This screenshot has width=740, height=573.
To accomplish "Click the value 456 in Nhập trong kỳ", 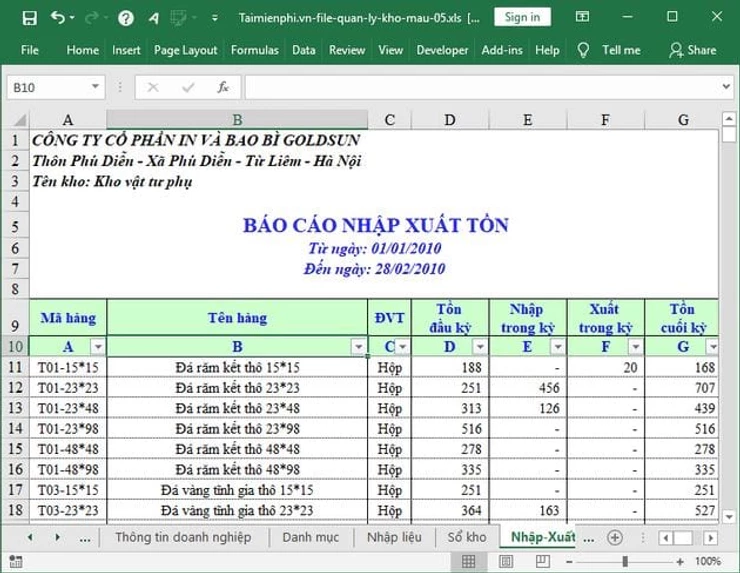I will (549, 388).
